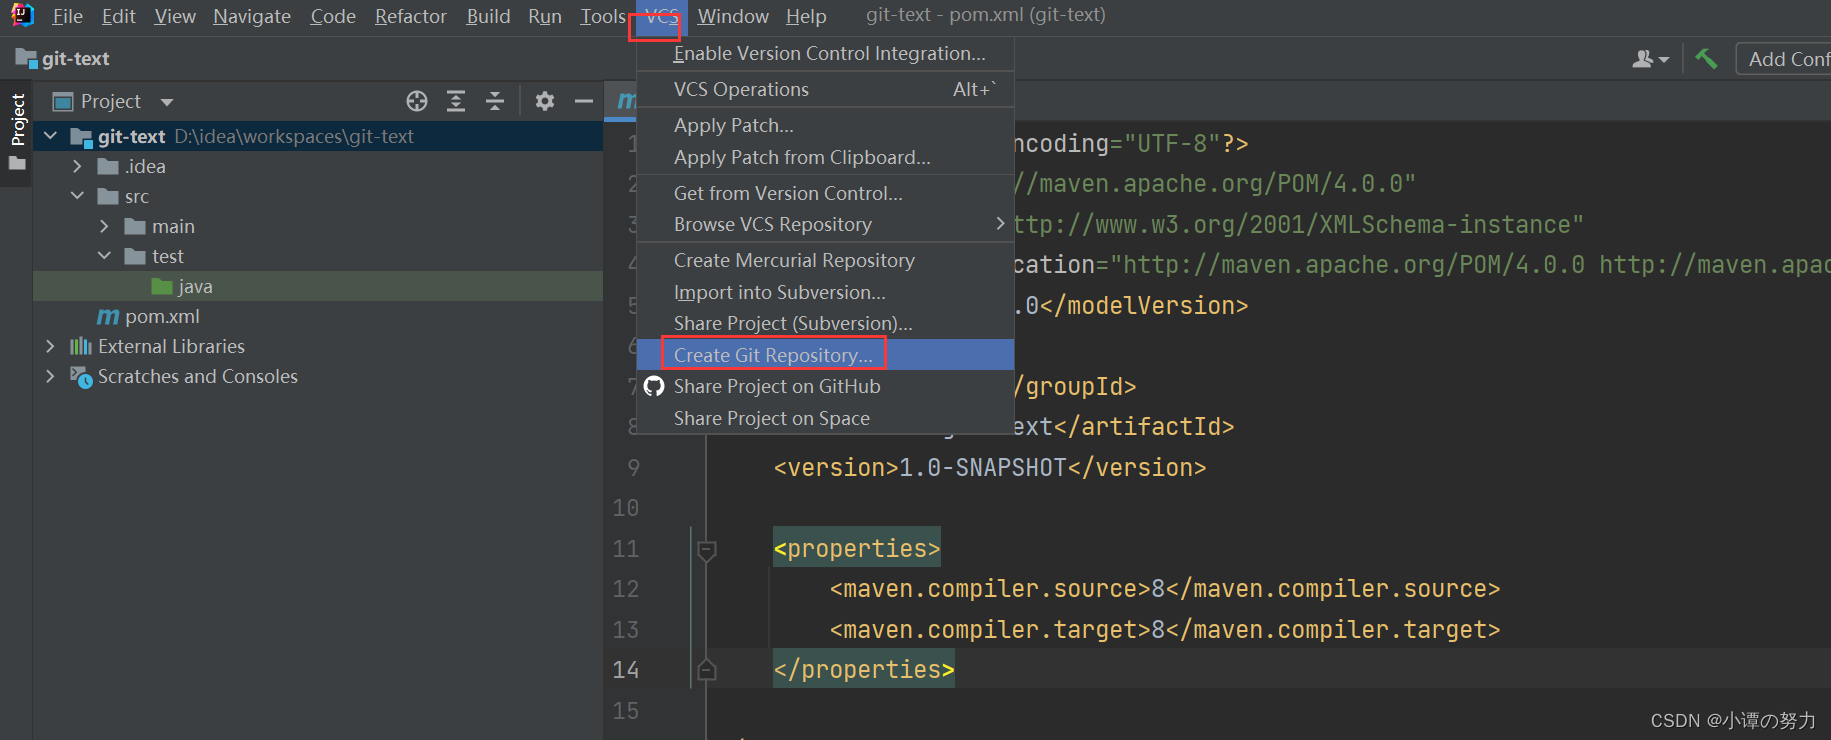1831x740 pixels.
Task: Click the version 1.0-SNAPSHOT line
Action: coord(990,468)
